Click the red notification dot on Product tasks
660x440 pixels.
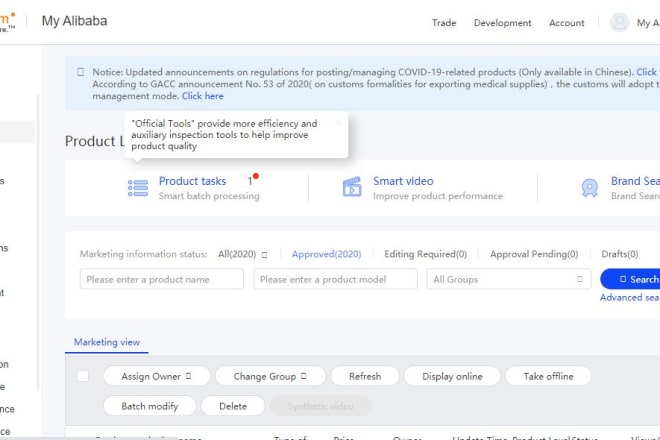point(255,176)
